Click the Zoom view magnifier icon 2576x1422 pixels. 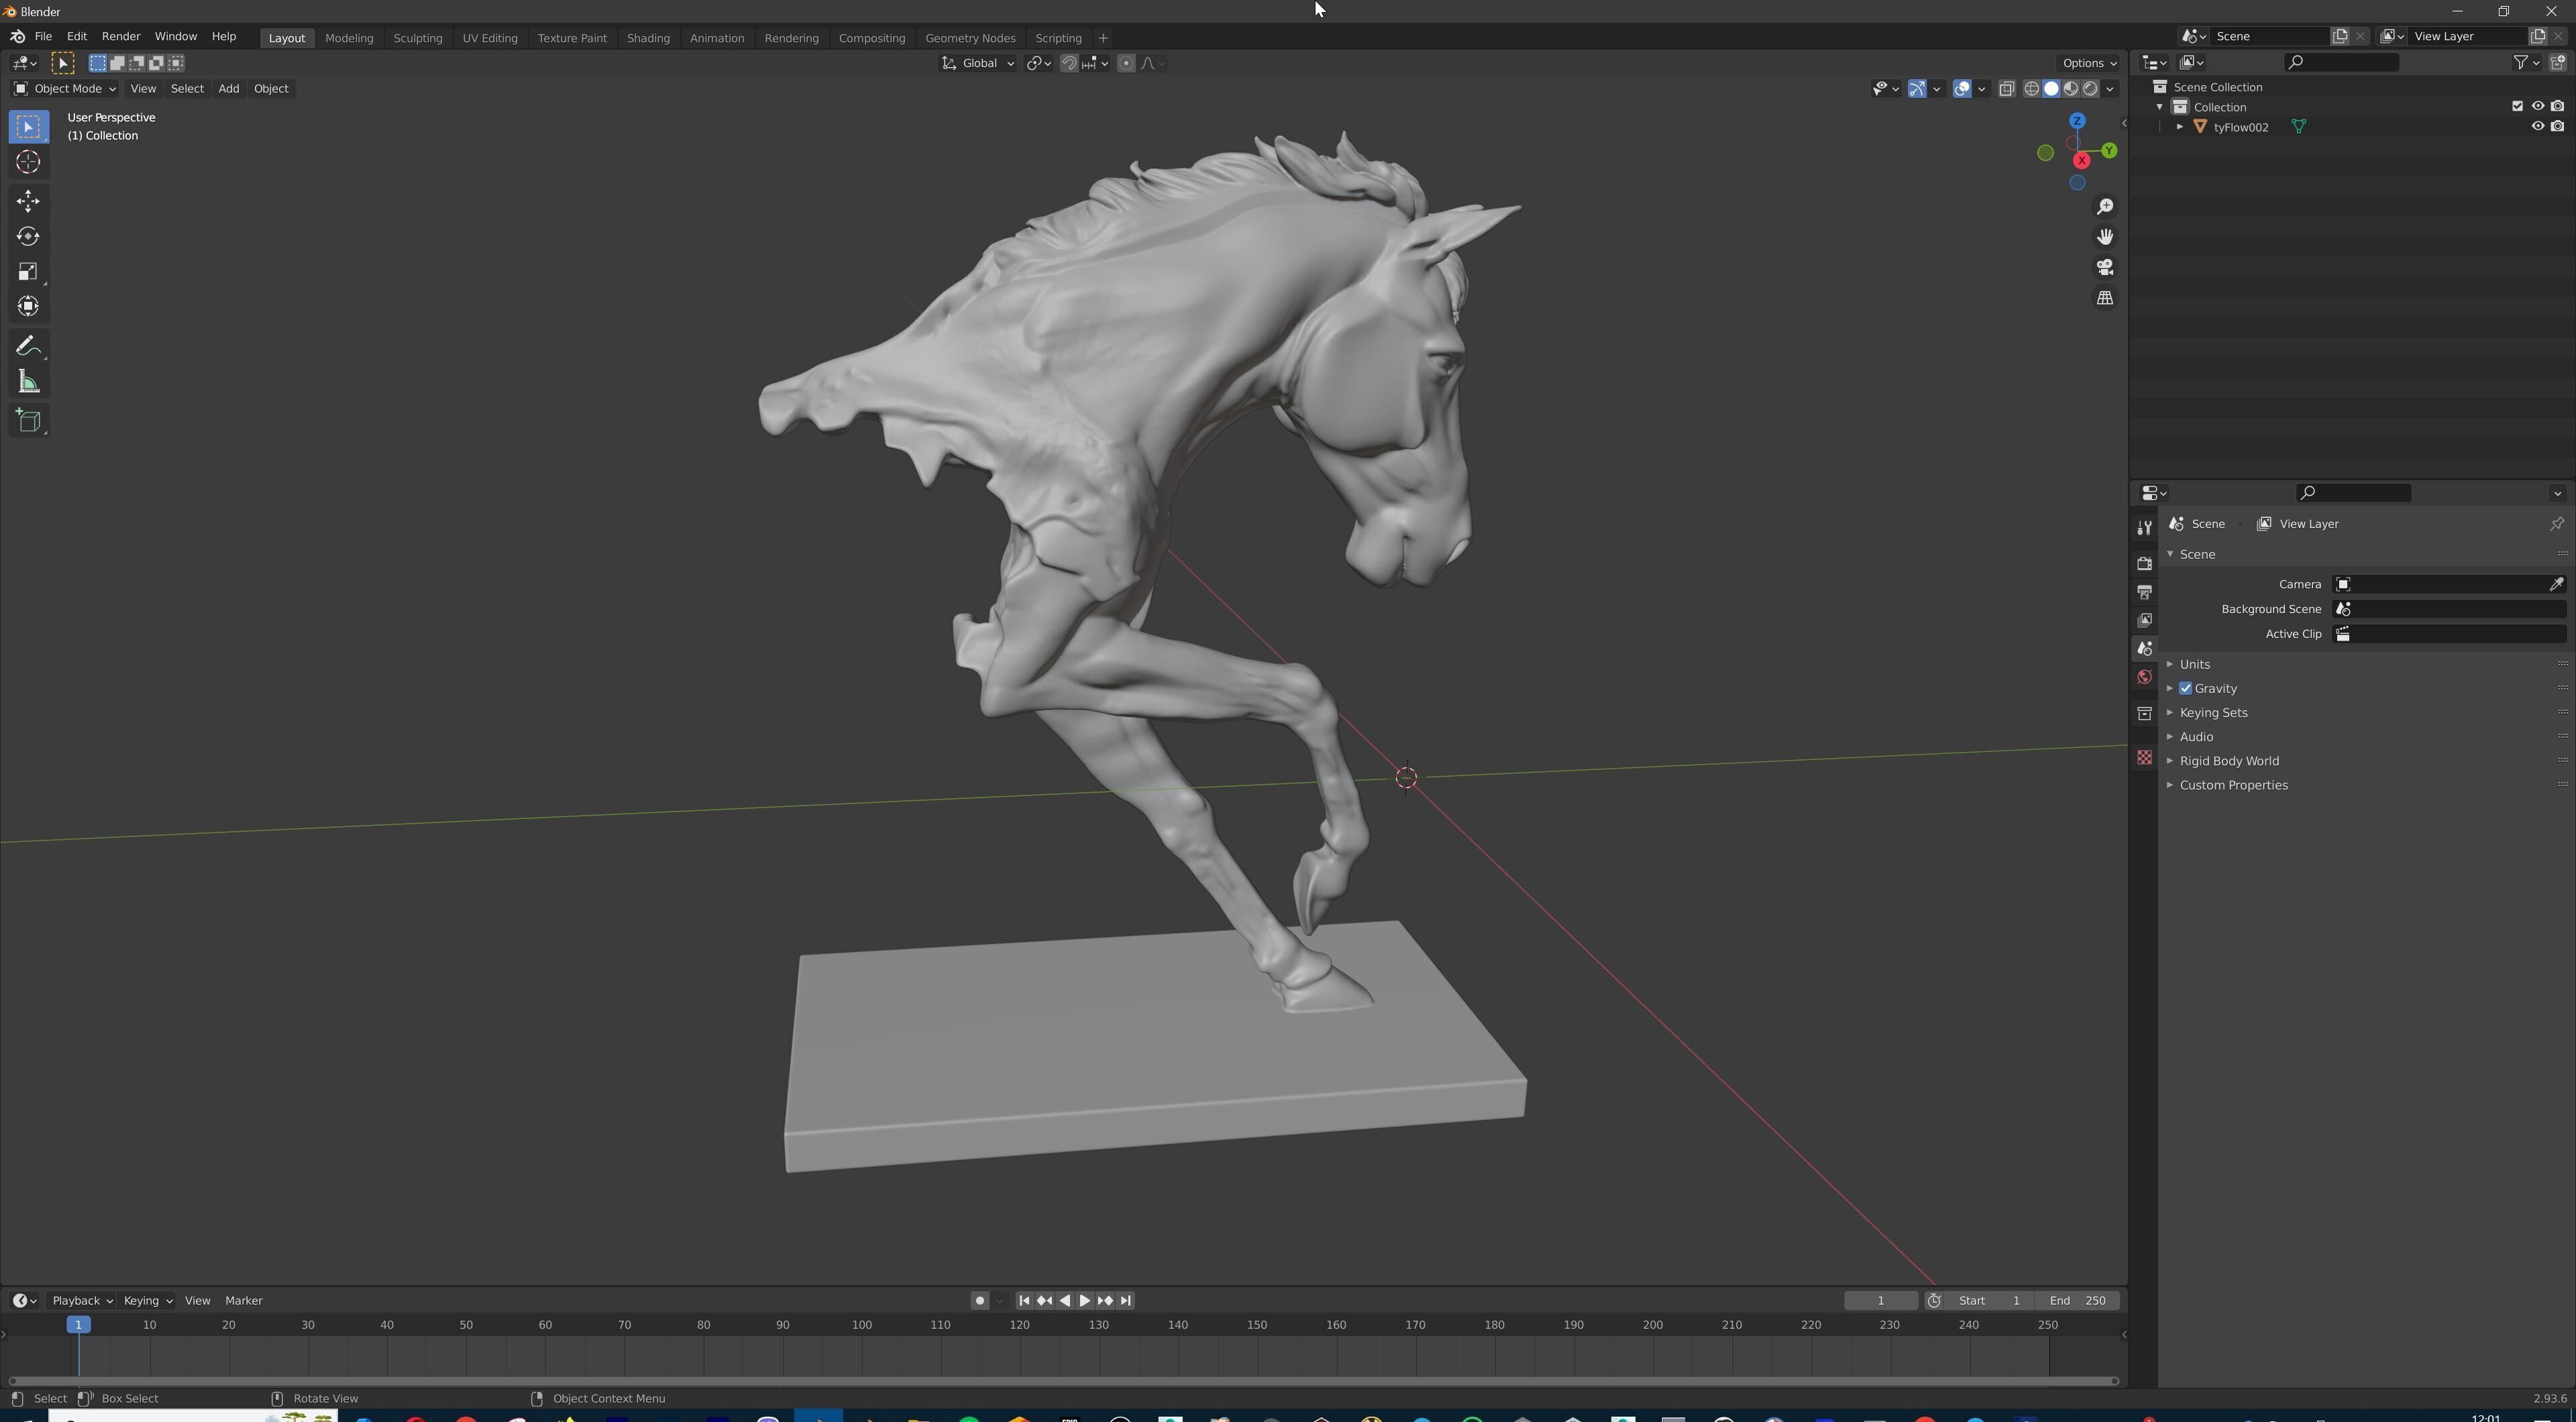(2105, 206)
